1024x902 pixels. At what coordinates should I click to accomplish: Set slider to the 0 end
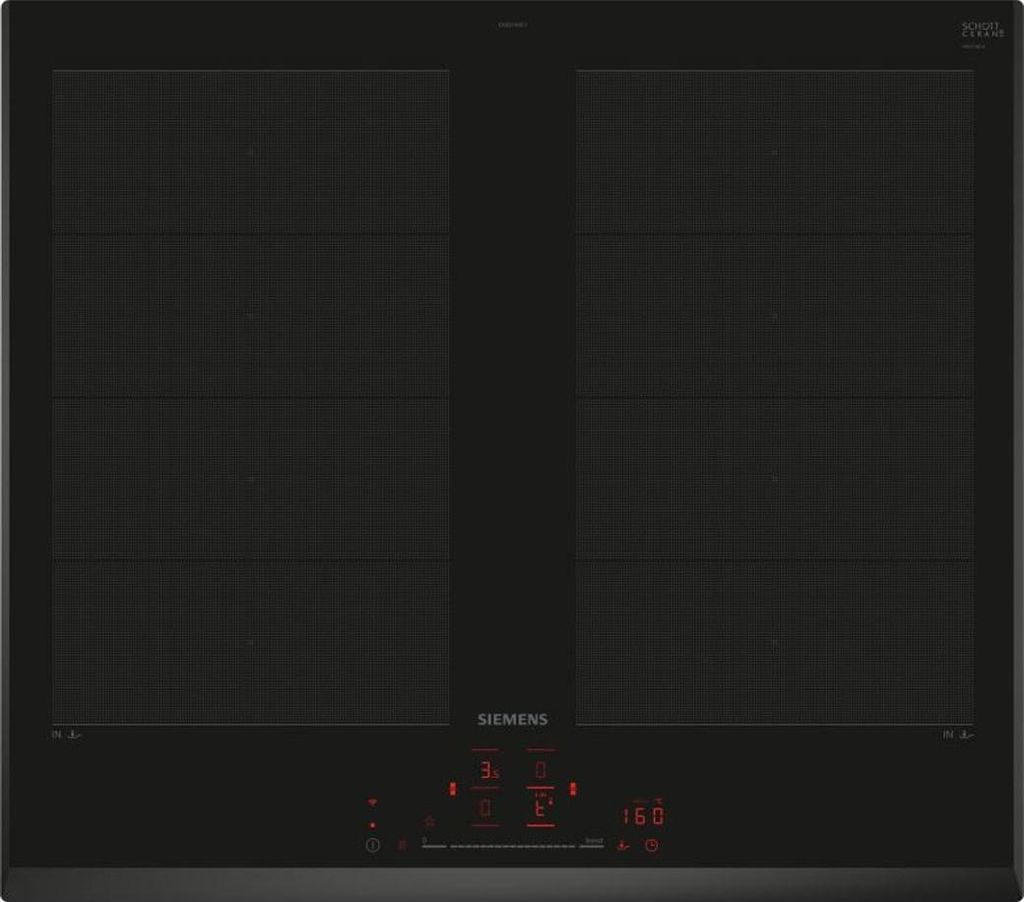(426, 845)
